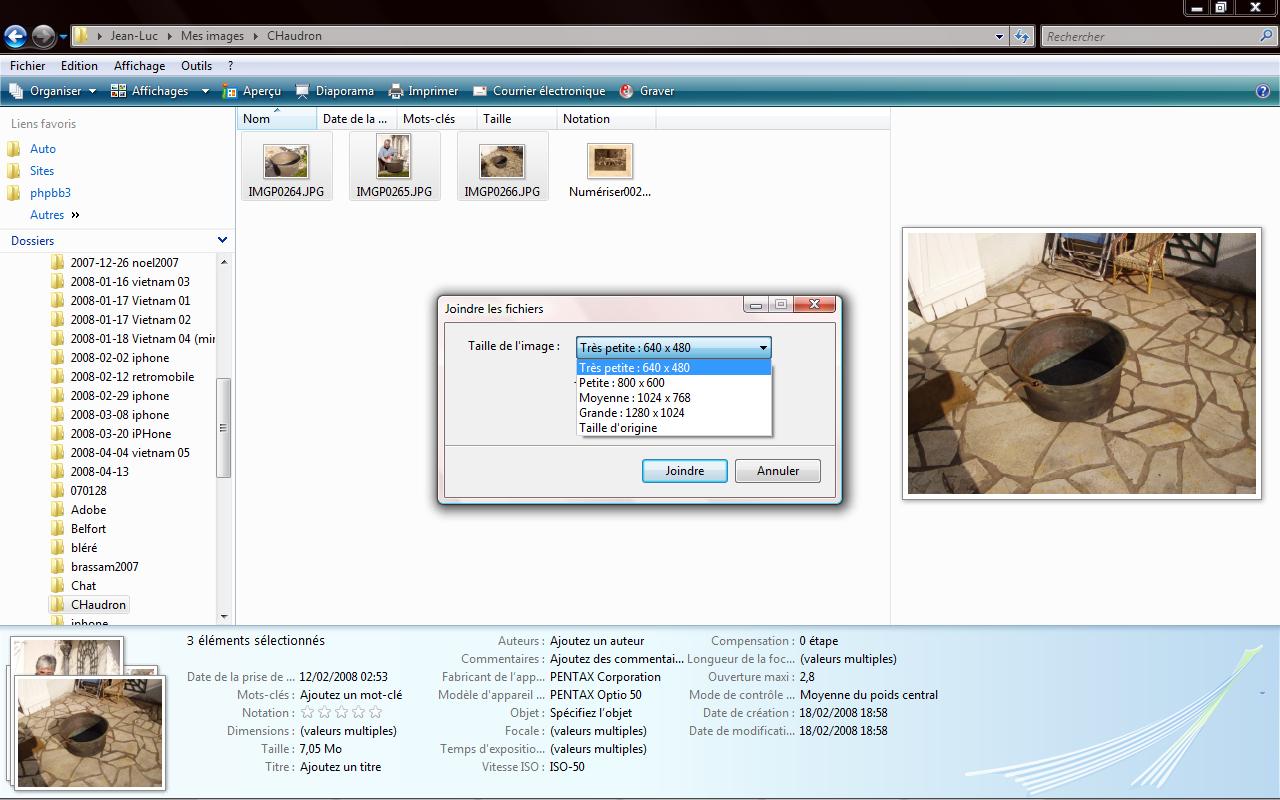
Task: Open the Affichage menu
Action: [139, 66]
